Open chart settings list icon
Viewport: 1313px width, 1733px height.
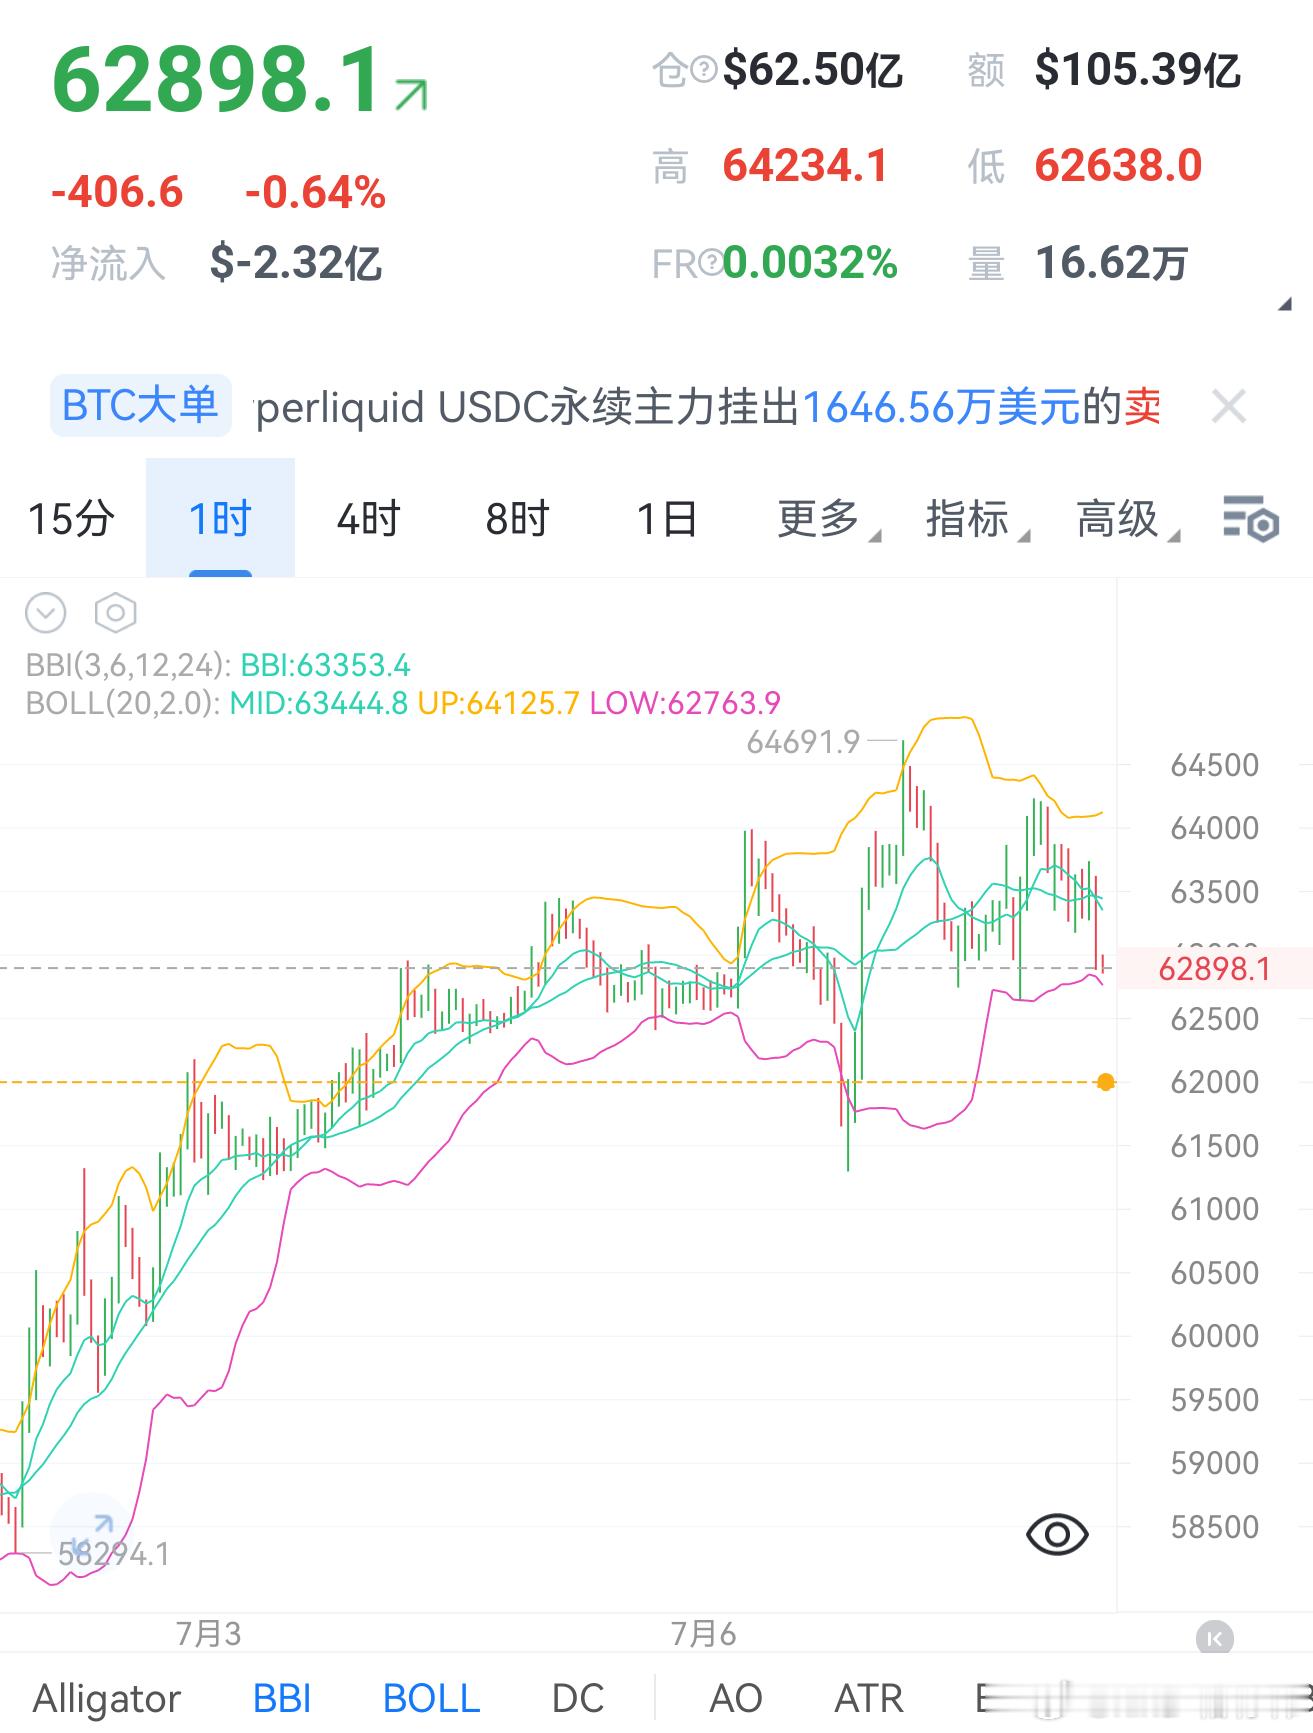point(1250,519)
